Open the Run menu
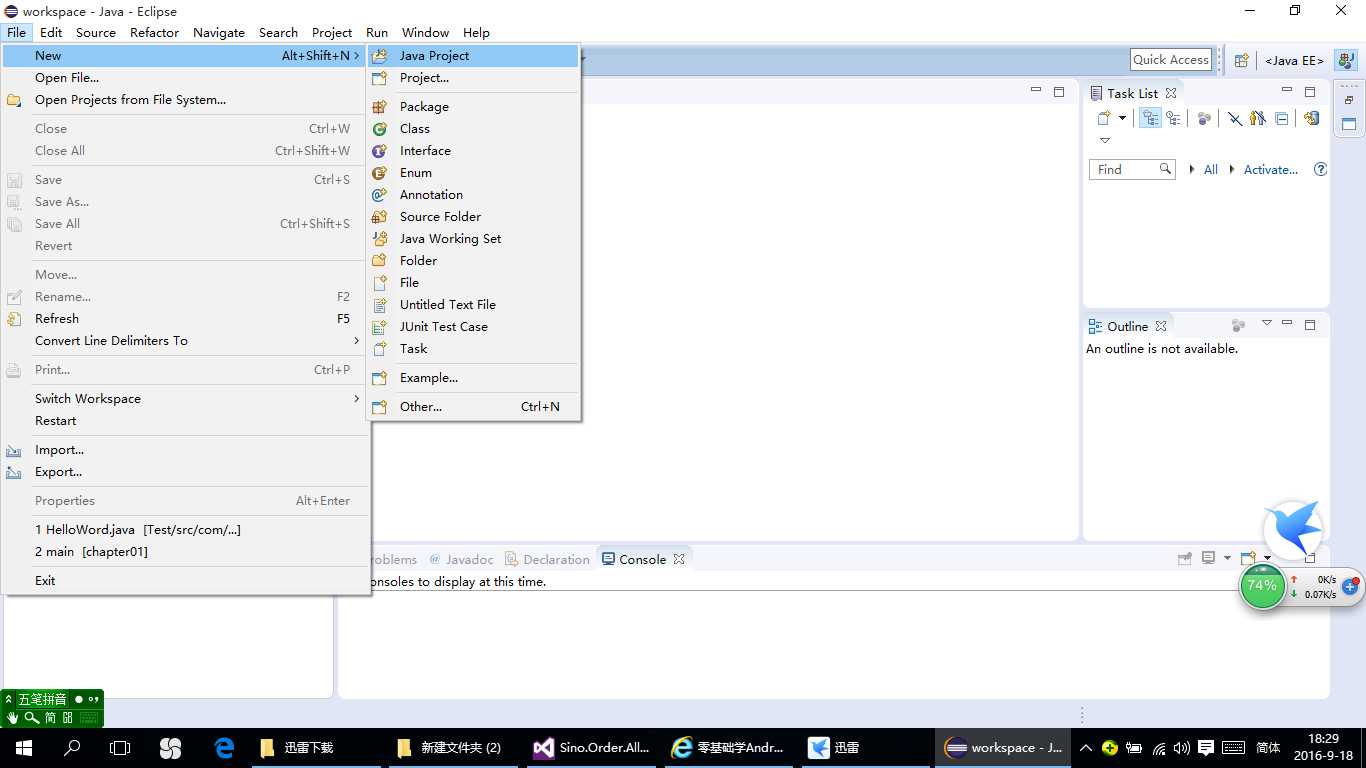This screenshot has height=768, width=1366. pyautogui.click(x=377, y=32)
